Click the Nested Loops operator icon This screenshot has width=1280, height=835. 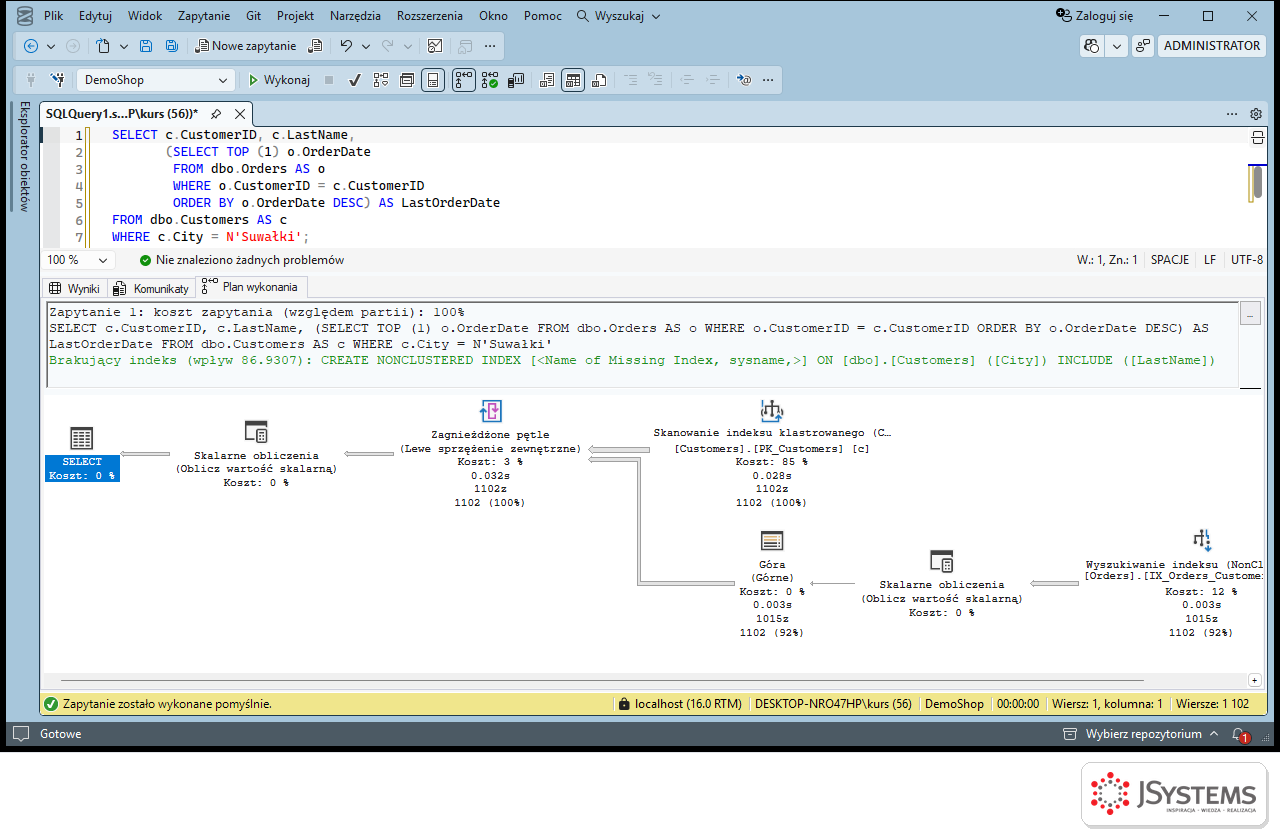(x=490, y=410)
